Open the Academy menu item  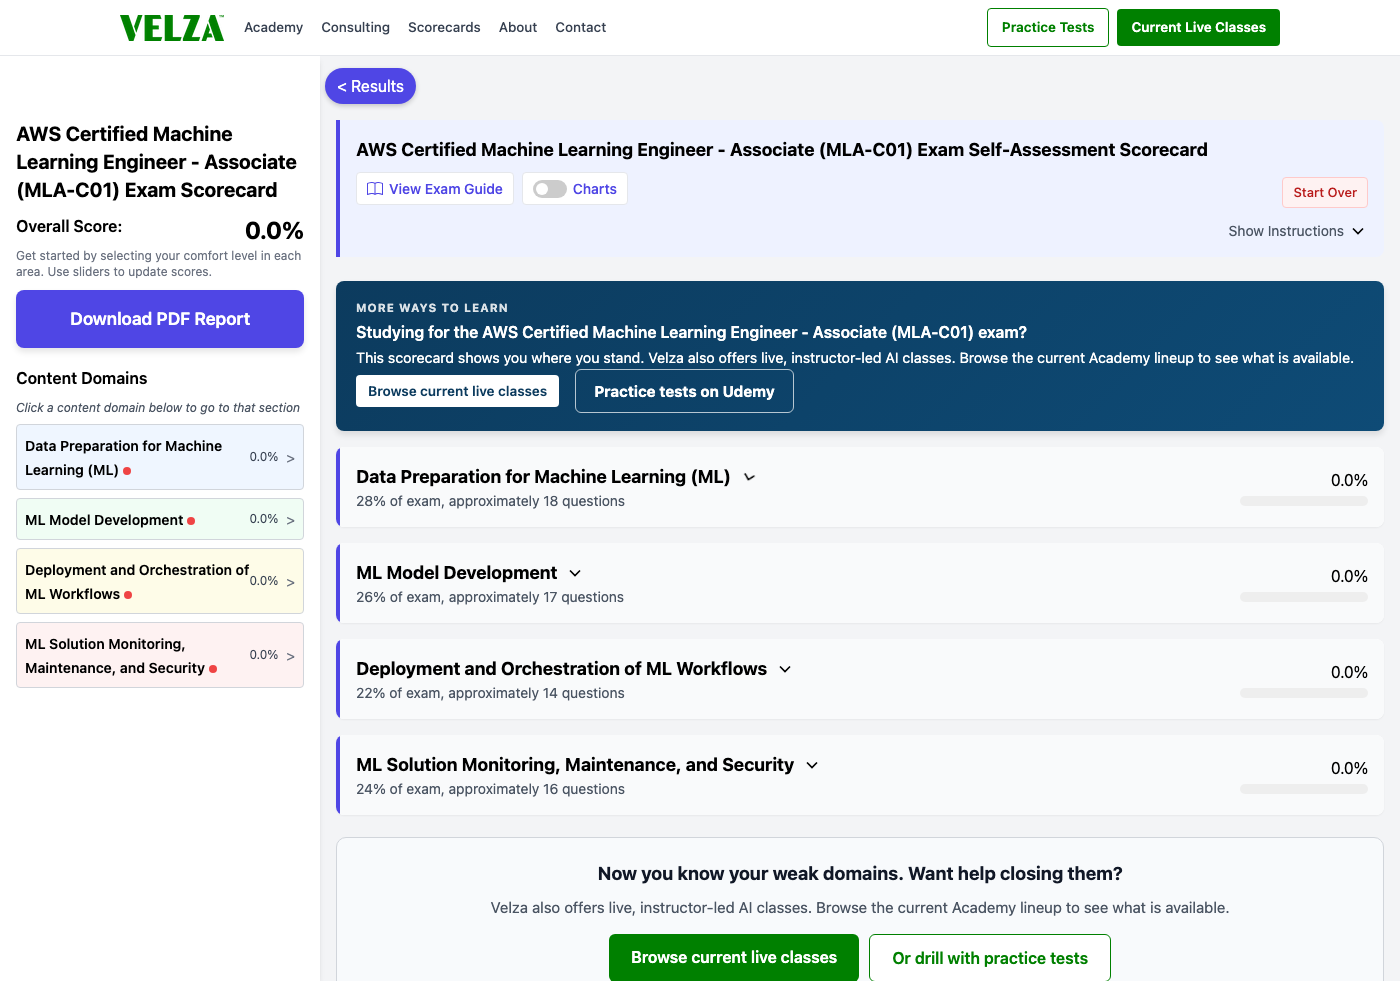pyautogui.click(x=273, y=27)
